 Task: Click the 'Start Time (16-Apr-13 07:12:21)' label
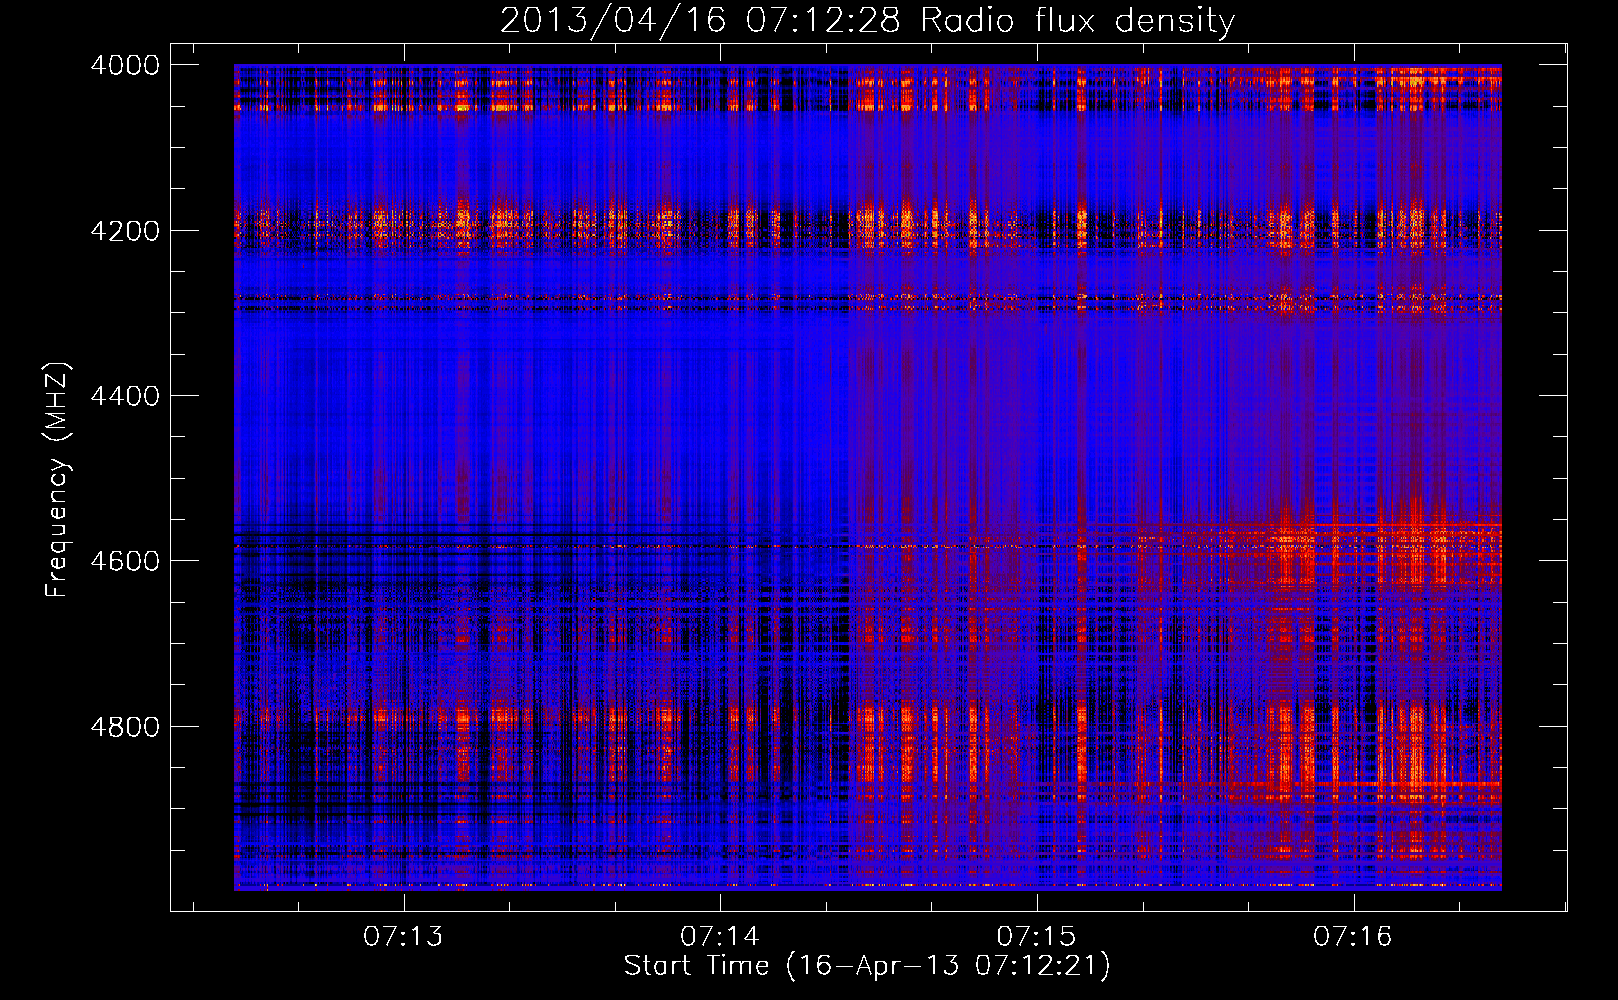[867, 966]
